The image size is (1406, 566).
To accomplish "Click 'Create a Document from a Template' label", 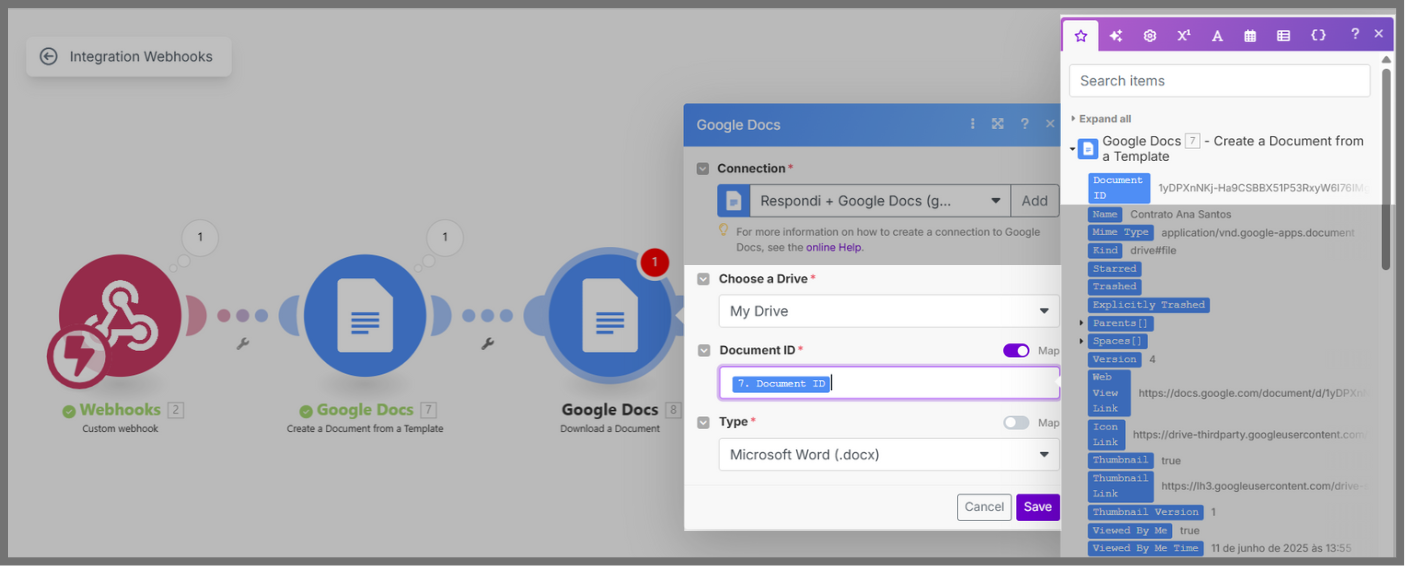I will tap(365, 429).
